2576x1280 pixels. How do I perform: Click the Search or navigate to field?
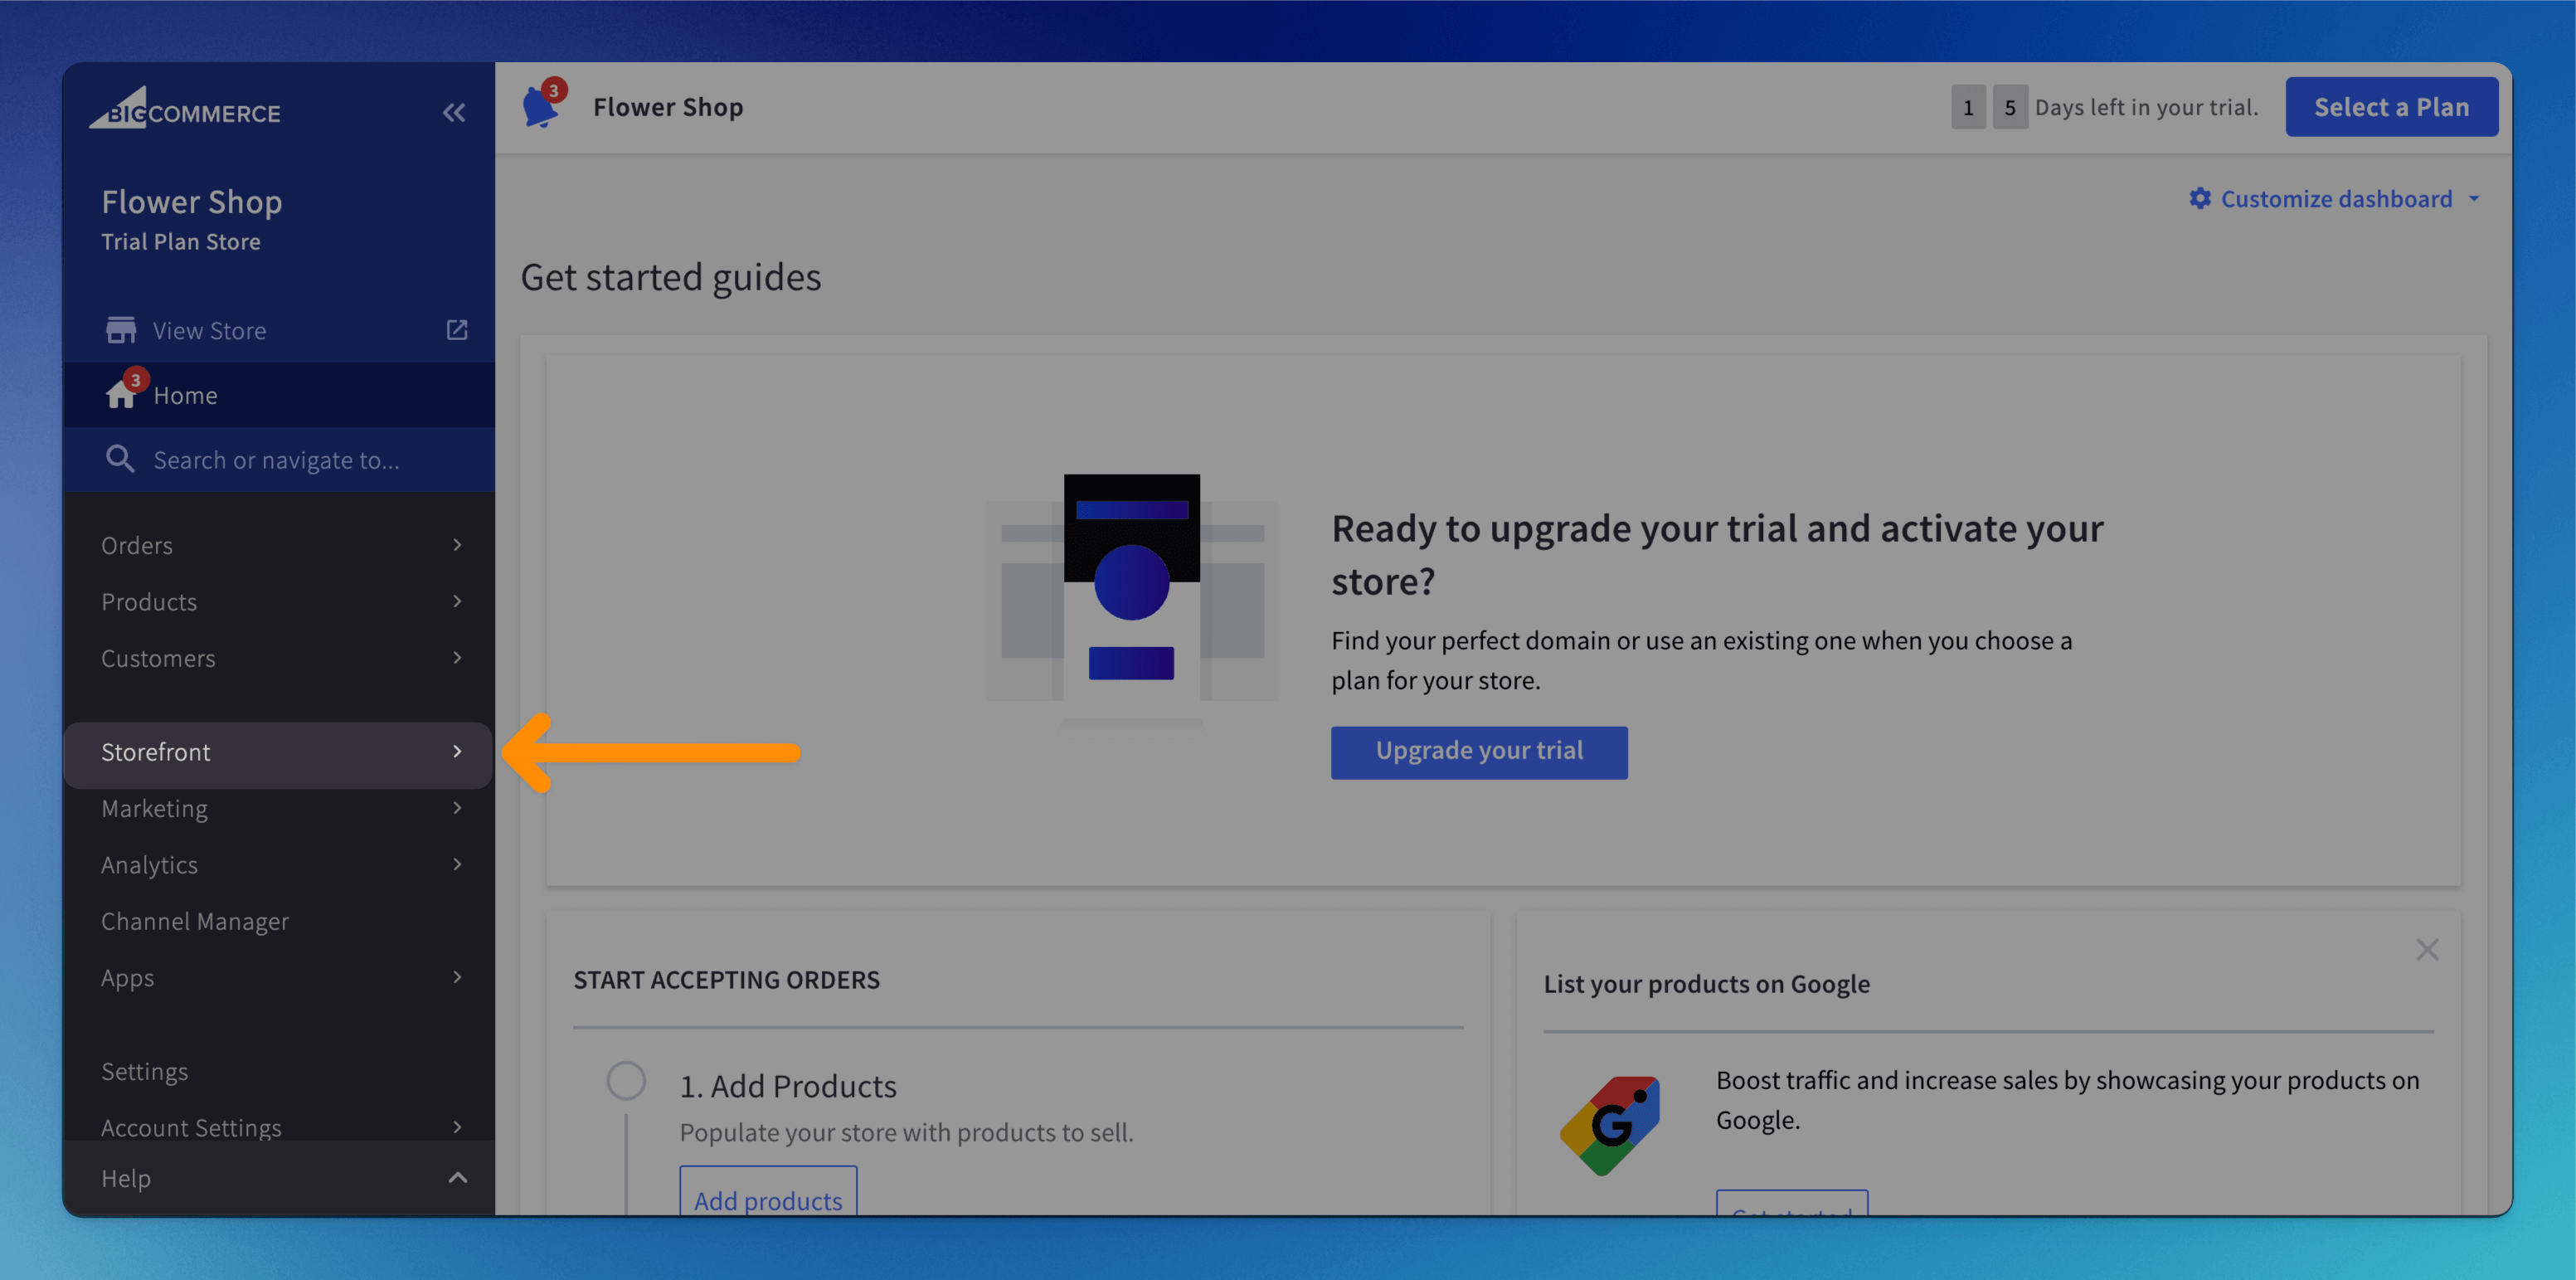pyautogui.click(x=276, y=460)
